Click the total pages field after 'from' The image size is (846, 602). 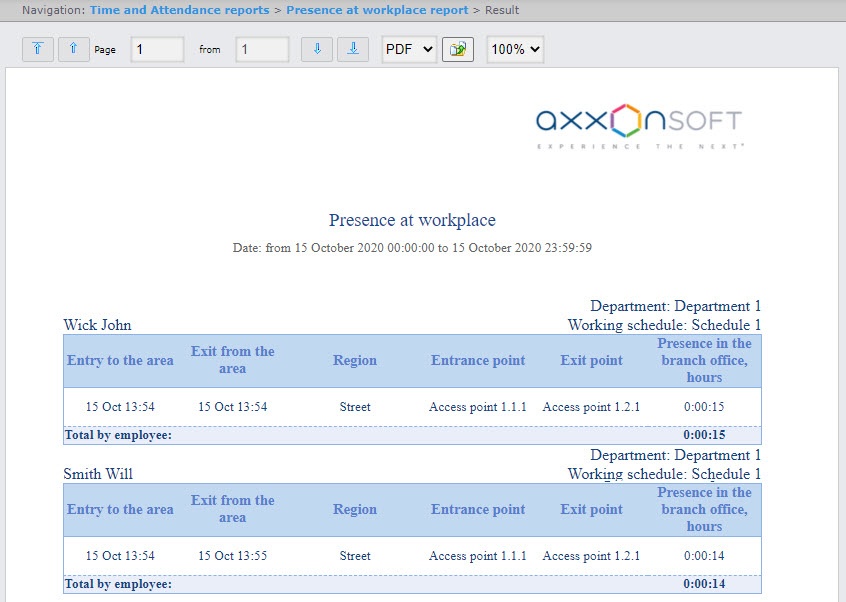pos(262,49)
